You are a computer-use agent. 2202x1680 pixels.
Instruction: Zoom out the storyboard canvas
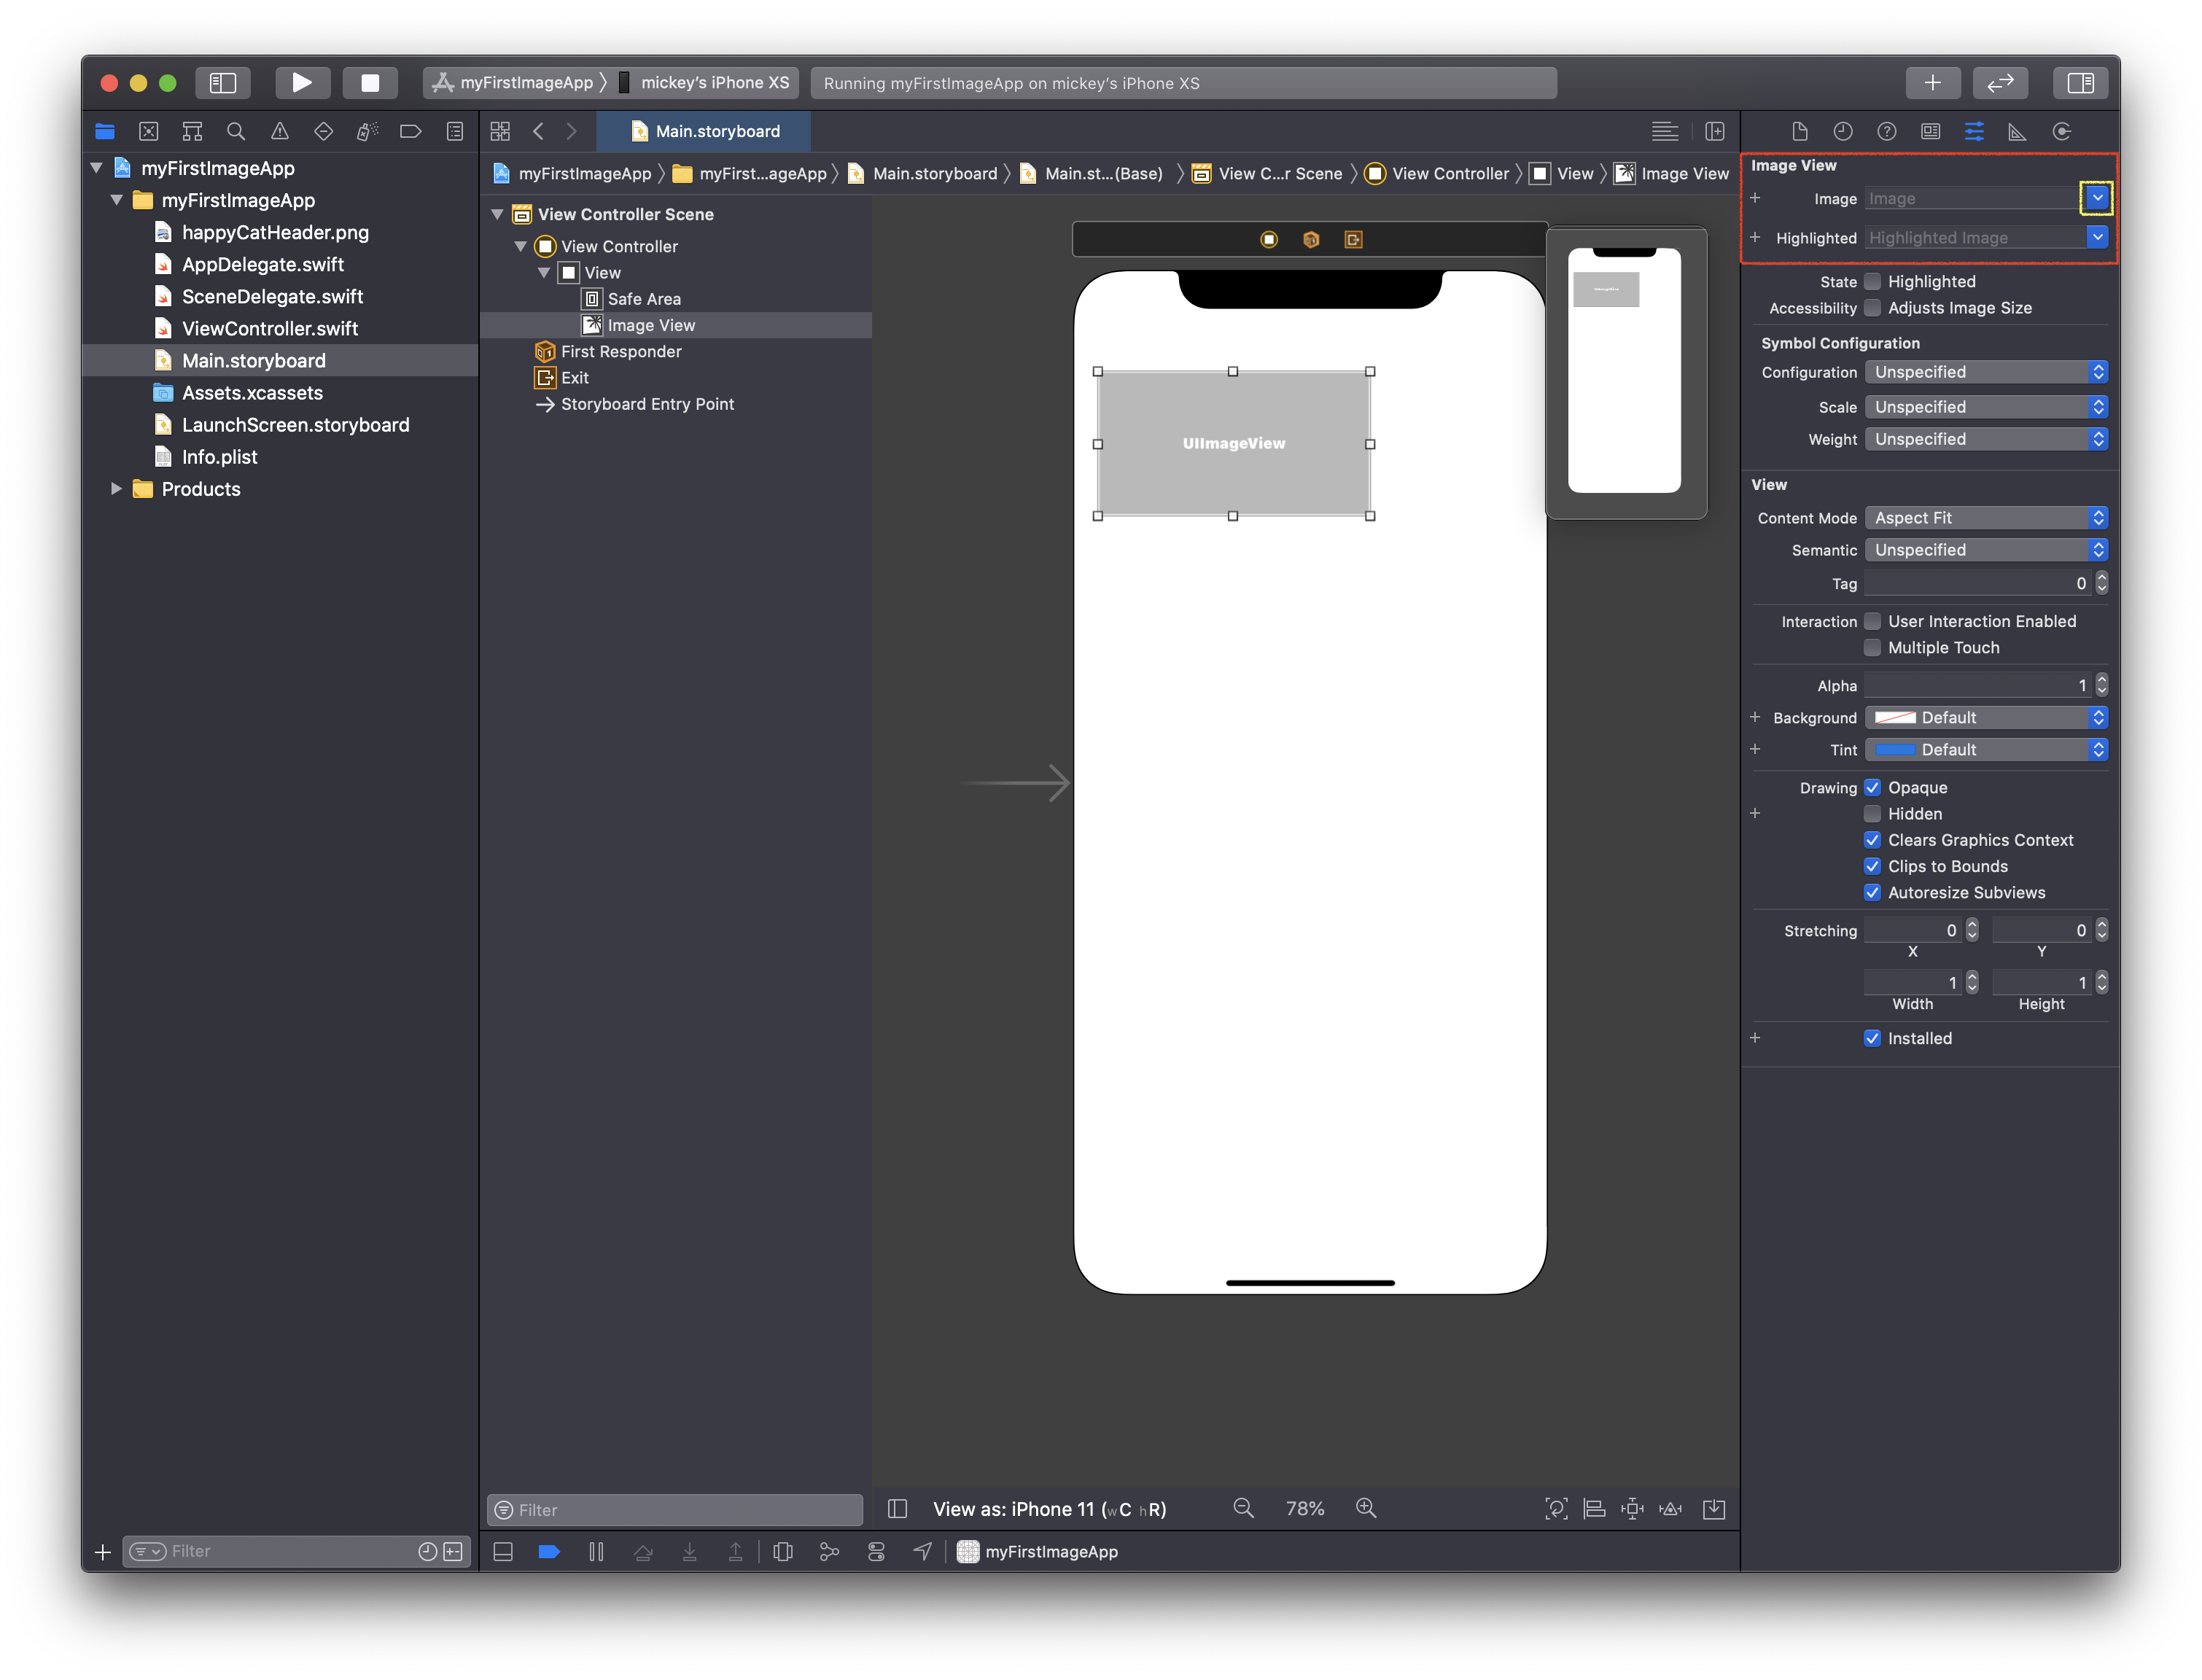1243,1508
